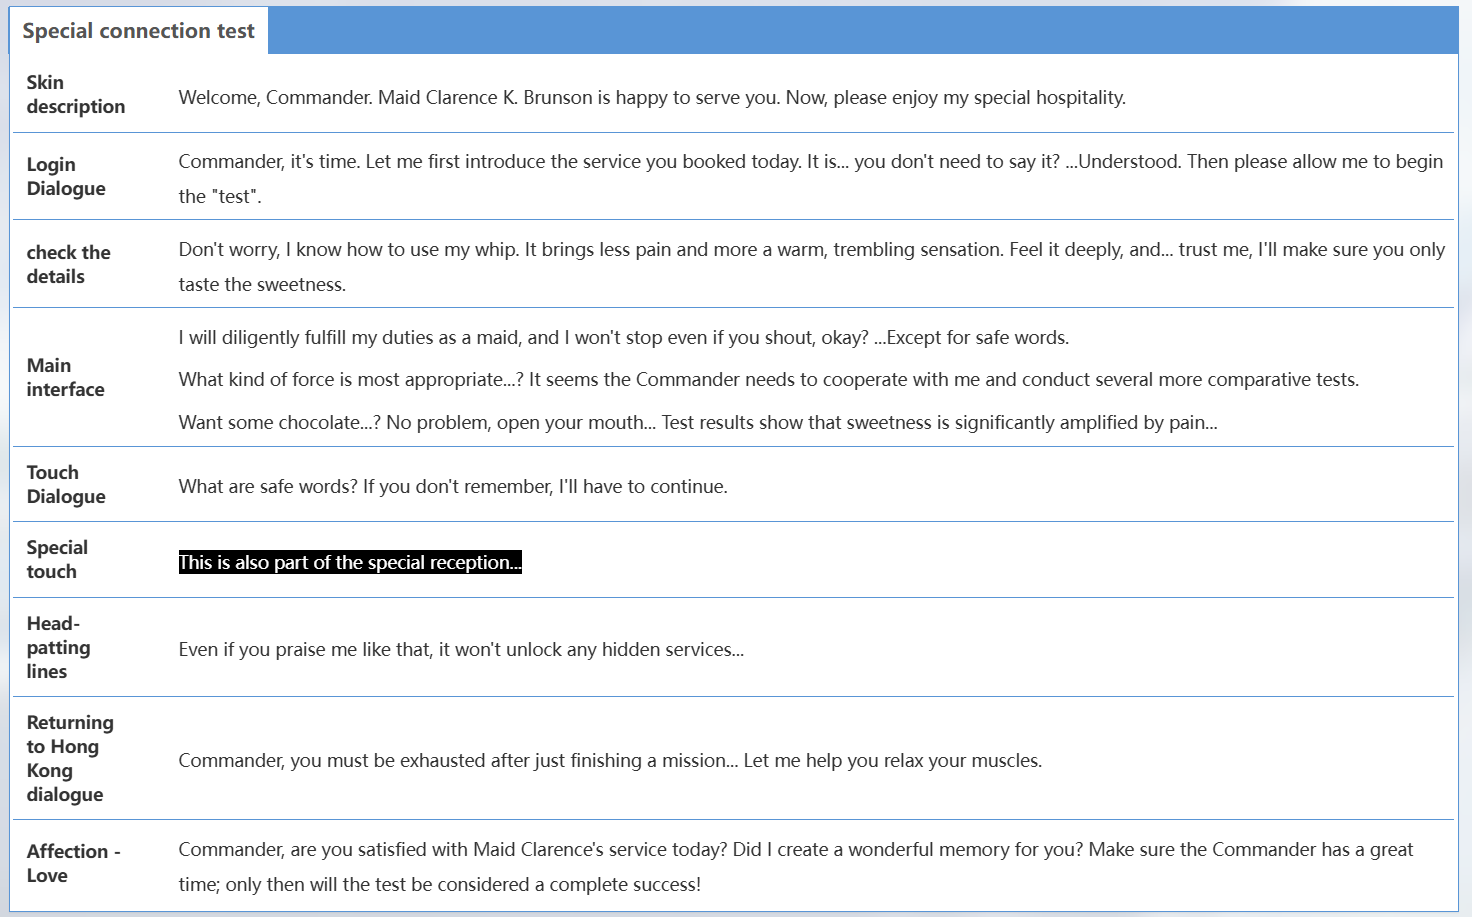This screenshot has height=917, width=1472.
Task: Click the line starting "Want some chocolate"
Action: [x=698, y=422]
